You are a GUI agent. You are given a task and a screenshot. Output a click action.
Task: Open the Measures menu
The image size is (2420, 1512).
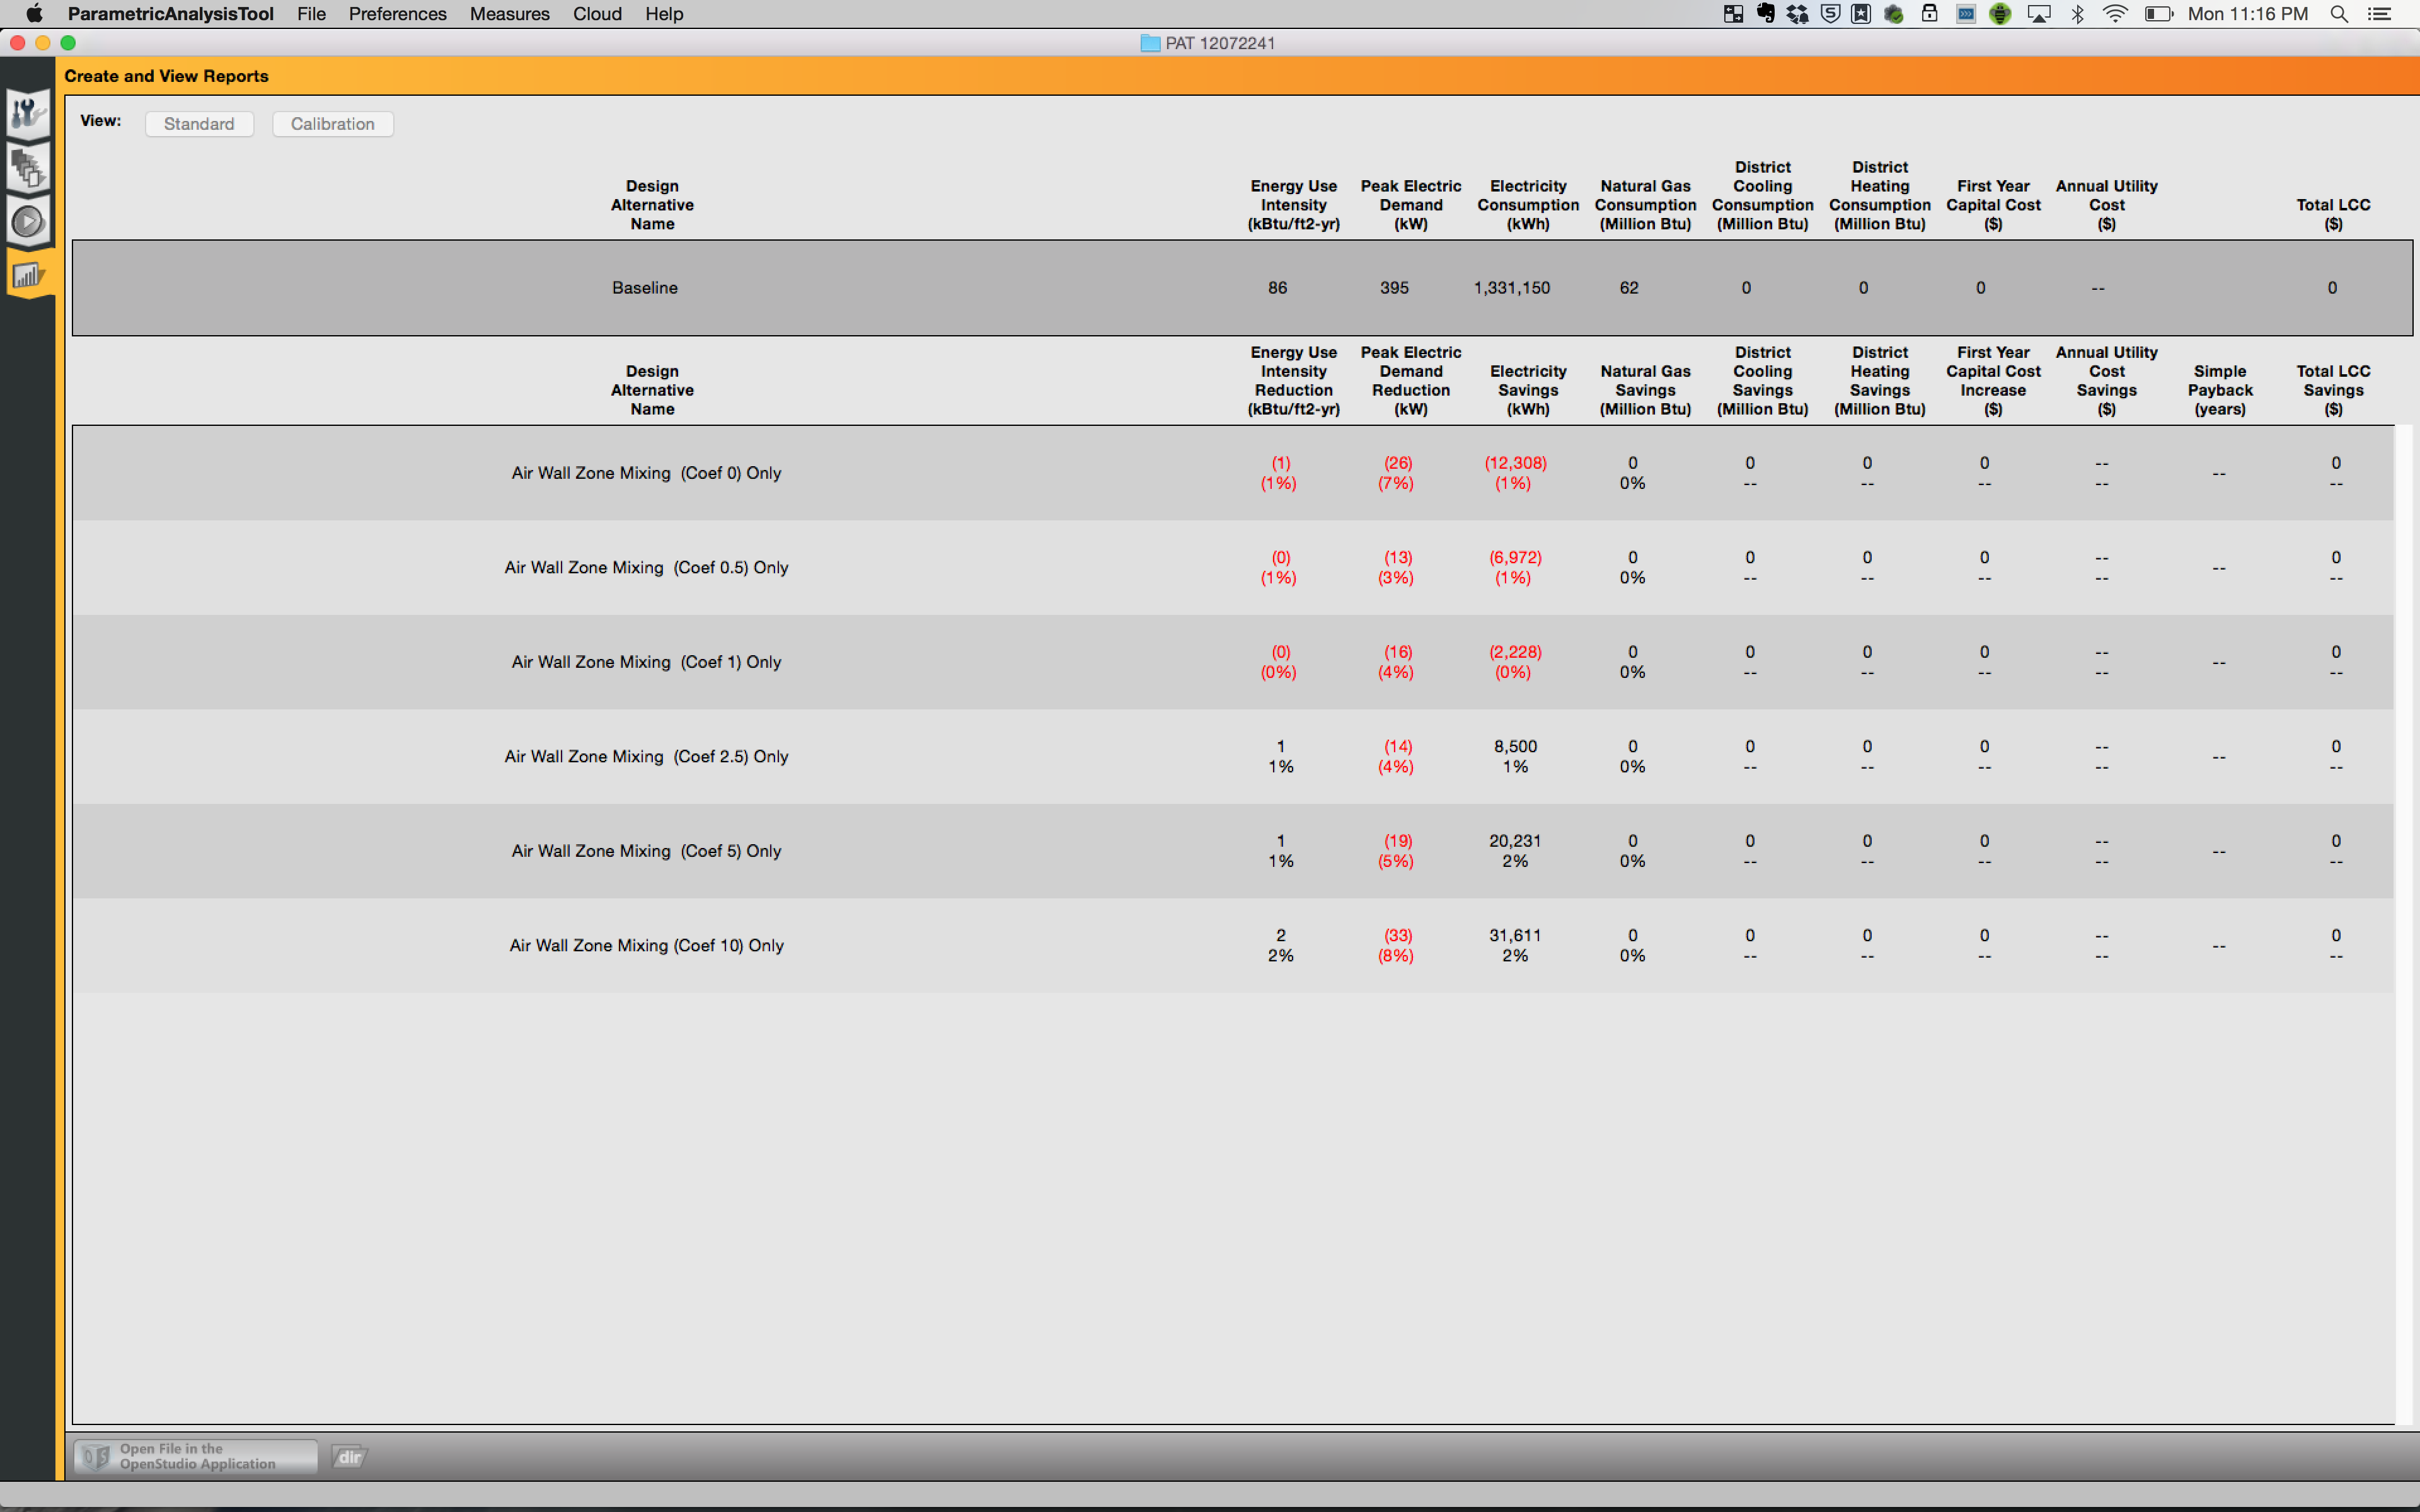coord(509,14)
